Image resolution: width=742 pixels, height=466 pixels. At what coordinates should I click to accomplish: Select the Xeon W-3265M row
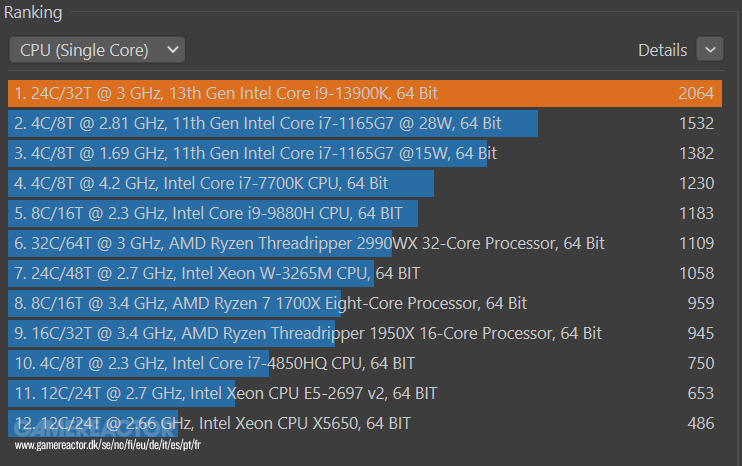coord(365,273)
